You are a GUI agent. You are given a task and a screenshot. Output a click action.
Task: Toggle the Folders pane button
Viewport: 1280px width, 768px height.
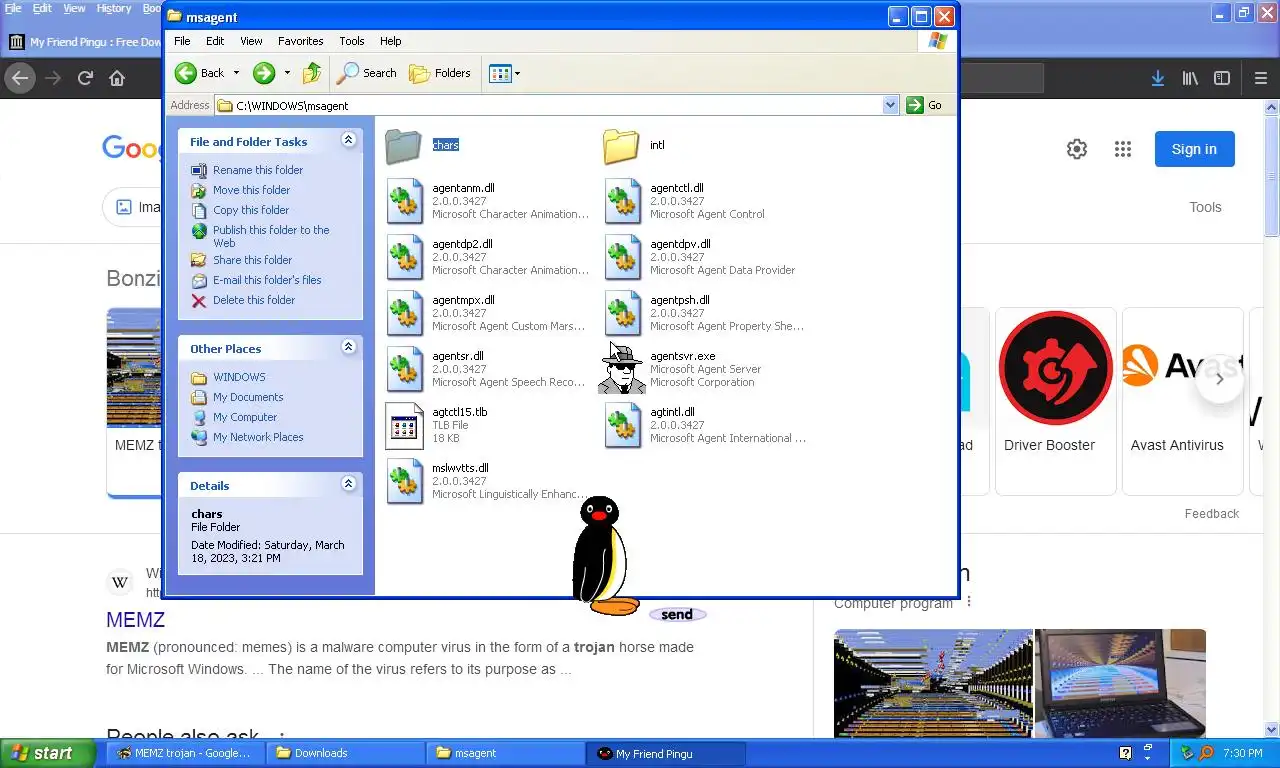(x=440, y=73)
